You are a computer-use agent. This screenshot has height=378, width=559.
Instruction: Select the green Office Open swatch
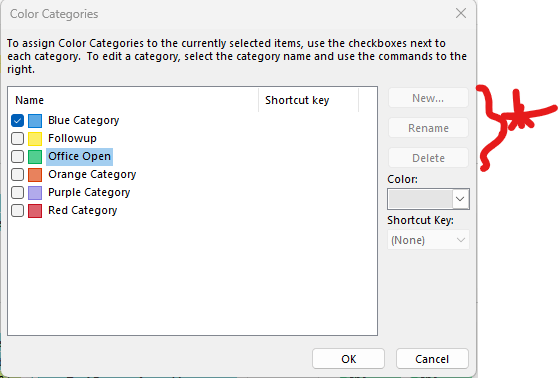(x=35, y=157)
